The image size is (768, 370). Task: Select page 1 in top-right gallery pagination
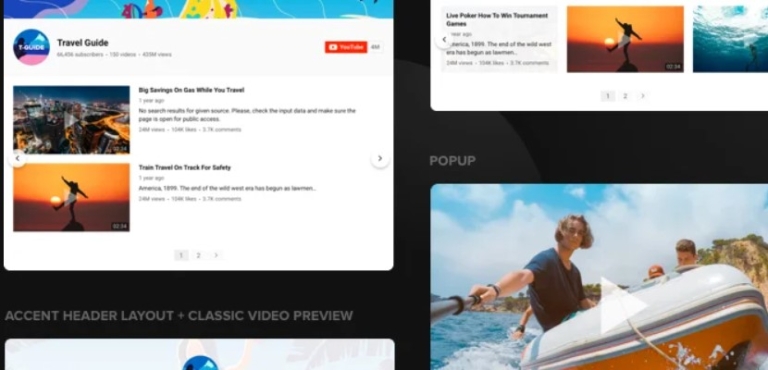[x=608, y=96]
